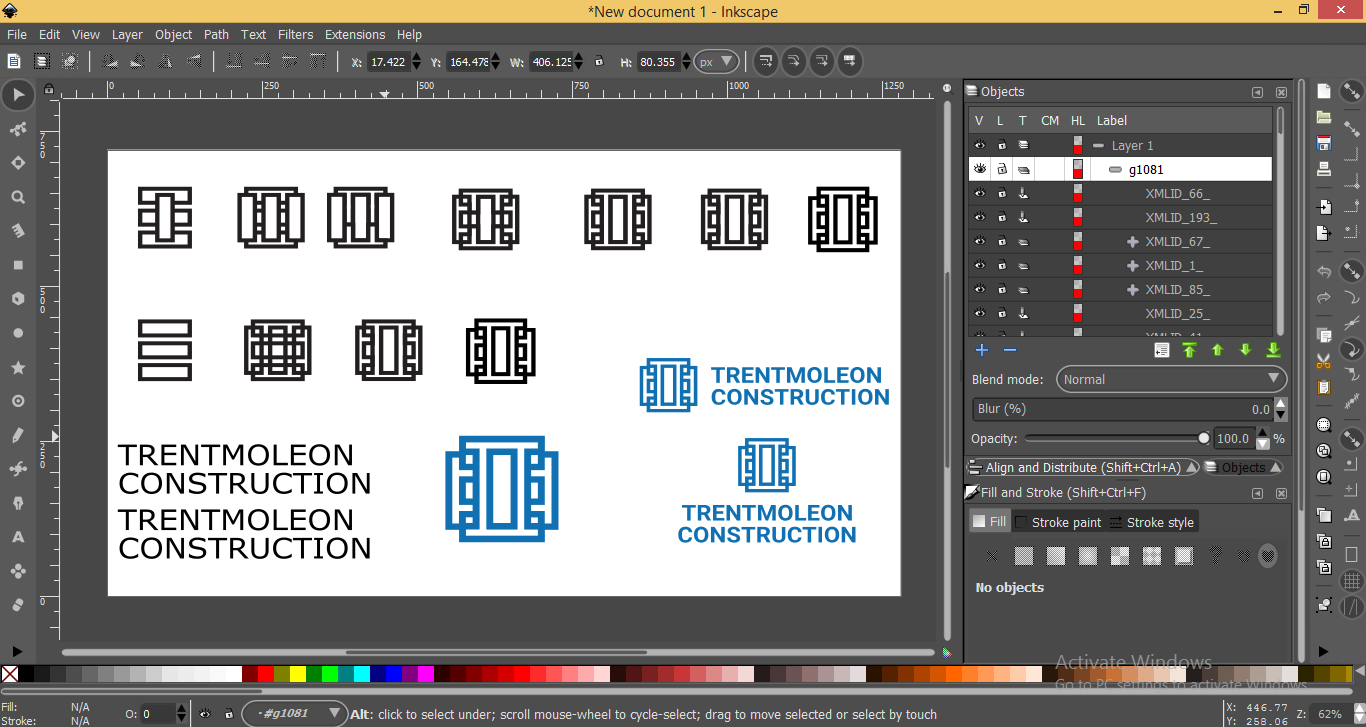Viewport: 1366px width, 727px height.
Task: Open the px units dropdown
Action: coord(717,62)
